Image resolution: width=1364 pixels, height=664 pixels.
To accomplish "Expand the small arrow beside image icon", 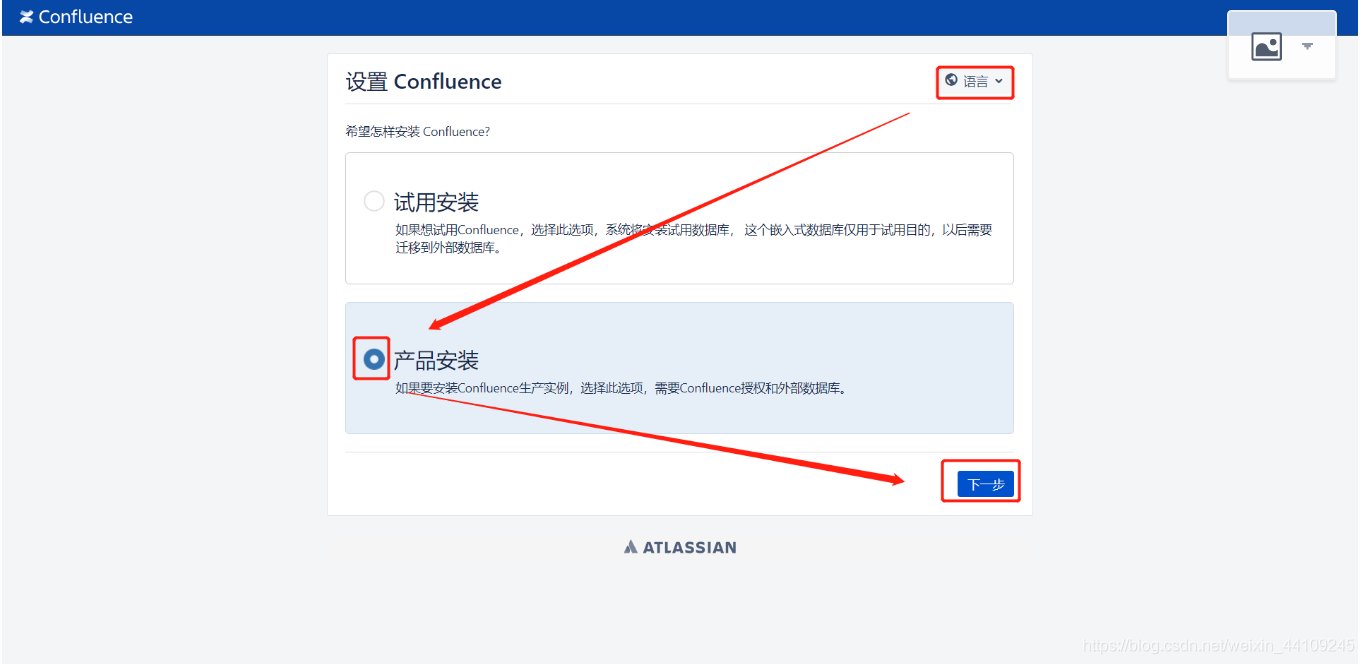I will 1307,46.
